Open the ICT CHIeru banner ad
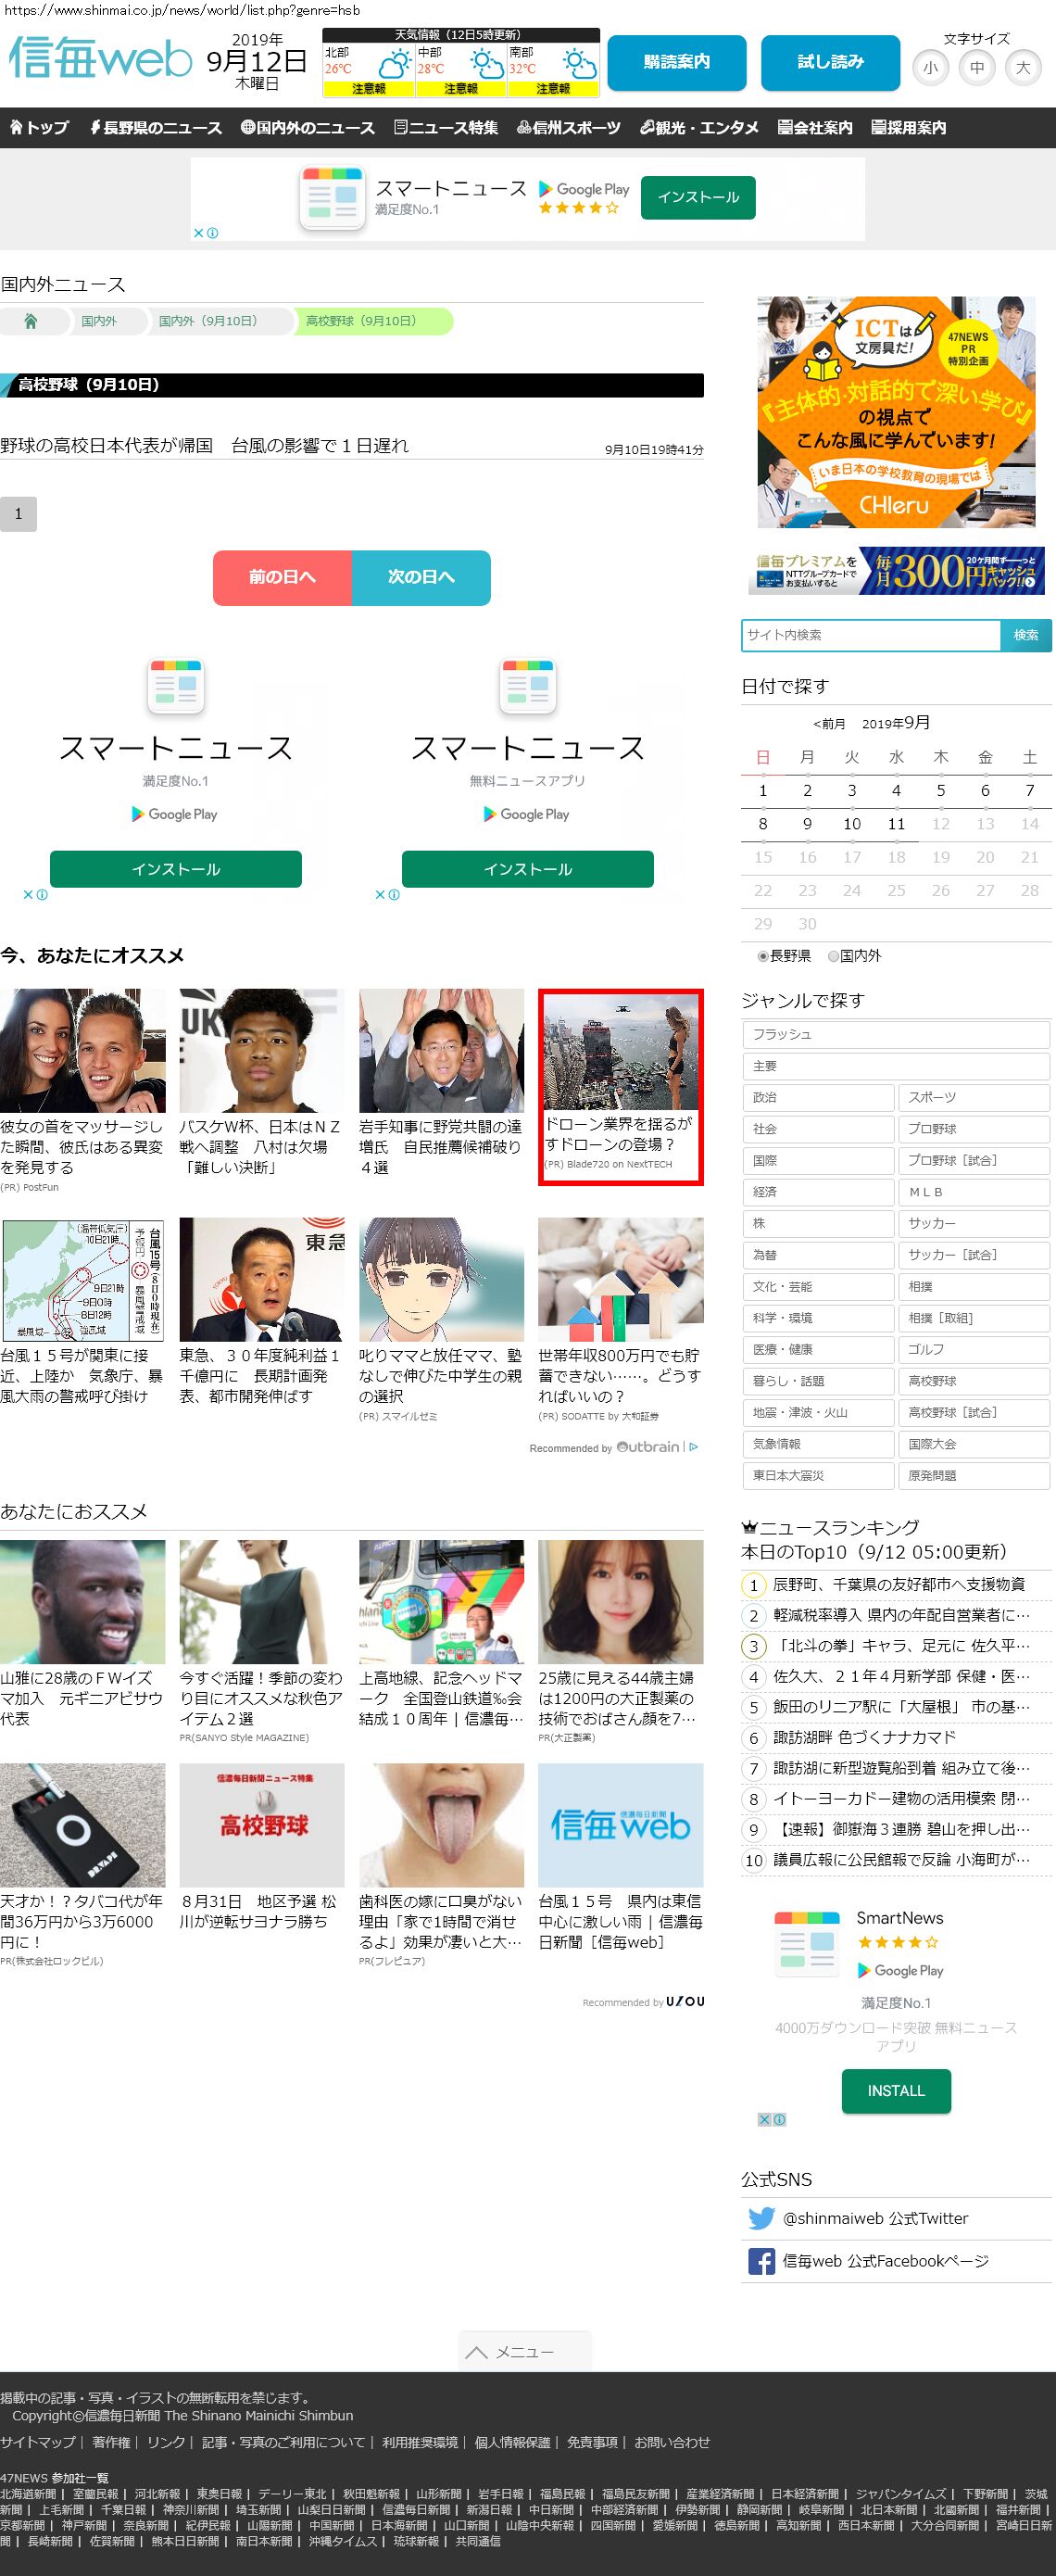Viewport: 1056px width, 2576px height. (x=896, y=411)
